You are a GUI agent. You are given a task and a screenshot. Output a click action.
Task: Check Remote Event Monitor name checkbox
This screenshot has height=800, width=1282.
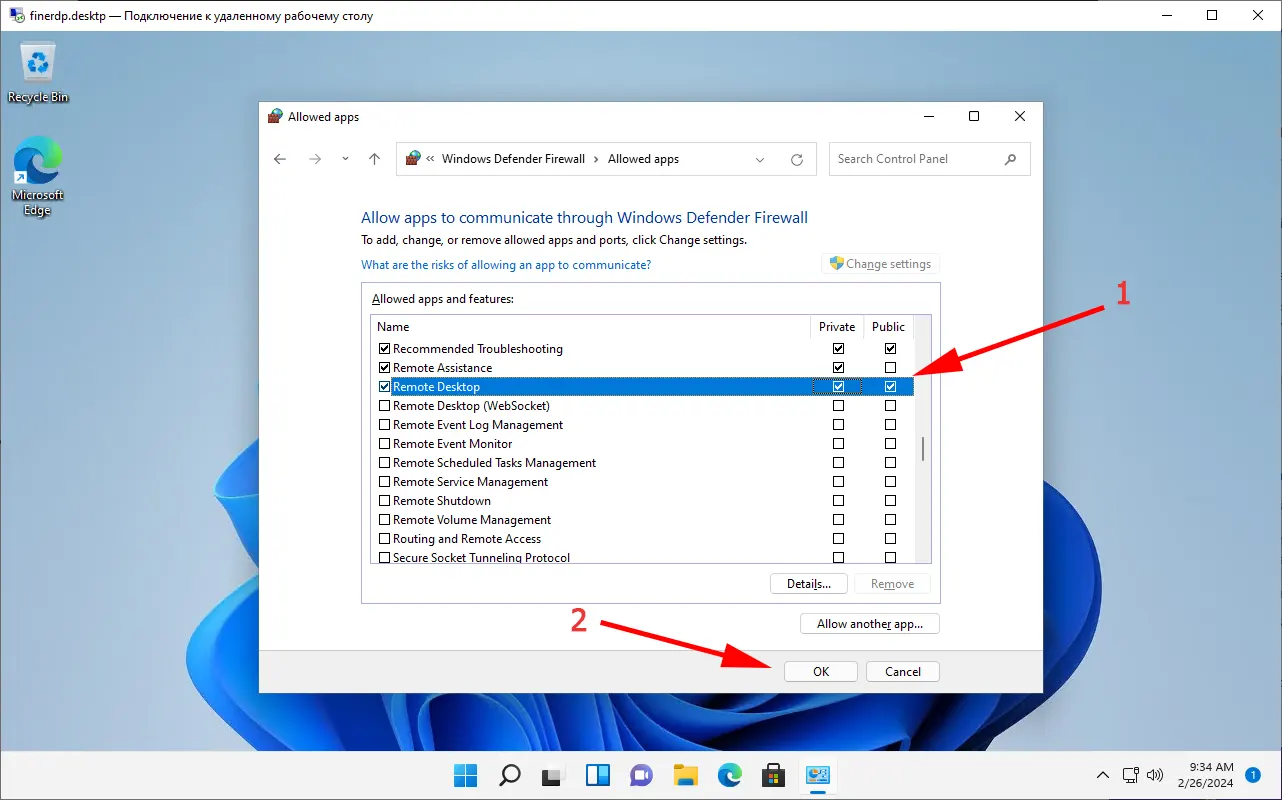[x=384, y=444]
